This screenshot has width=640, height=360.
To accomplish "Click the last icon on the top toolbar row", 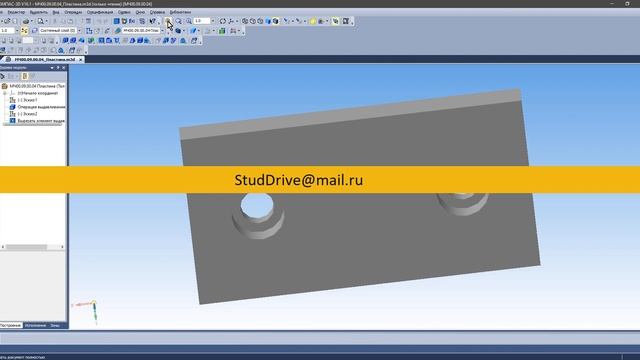I will pyautogui.click(x=346, y=21).
